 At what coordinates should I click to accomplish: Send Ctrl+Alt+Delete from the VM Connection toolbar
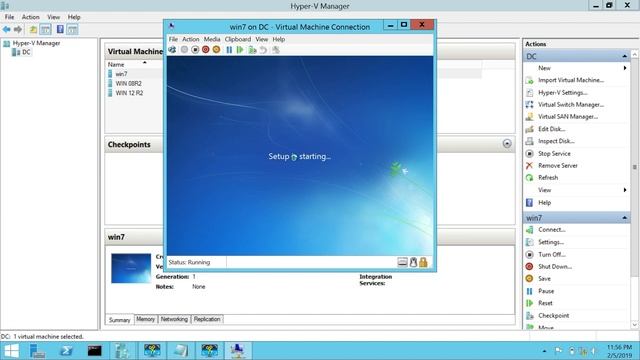(x=172, y=50)
